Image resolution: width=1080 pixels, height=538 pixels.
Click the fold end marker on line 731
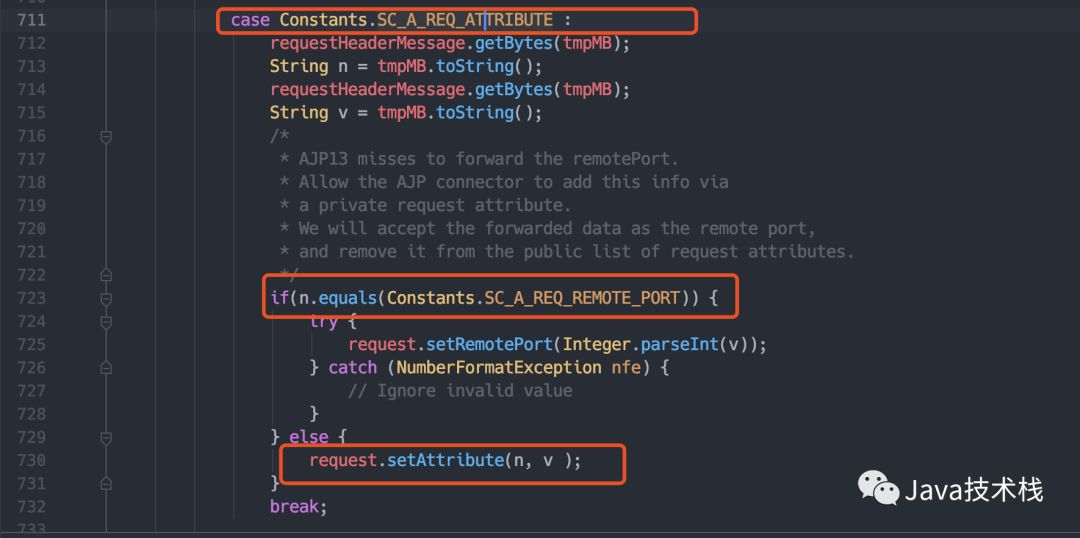[x=106, y=483]
